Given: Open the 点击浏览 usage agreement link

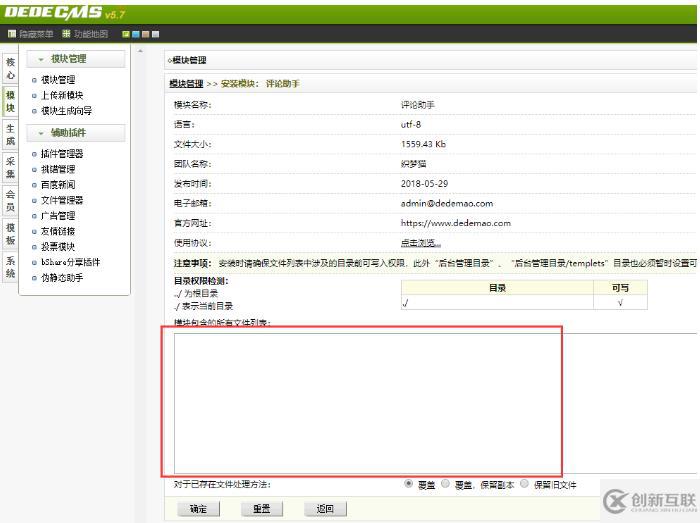Looking at the screenshot, I should tap(421, 243).
